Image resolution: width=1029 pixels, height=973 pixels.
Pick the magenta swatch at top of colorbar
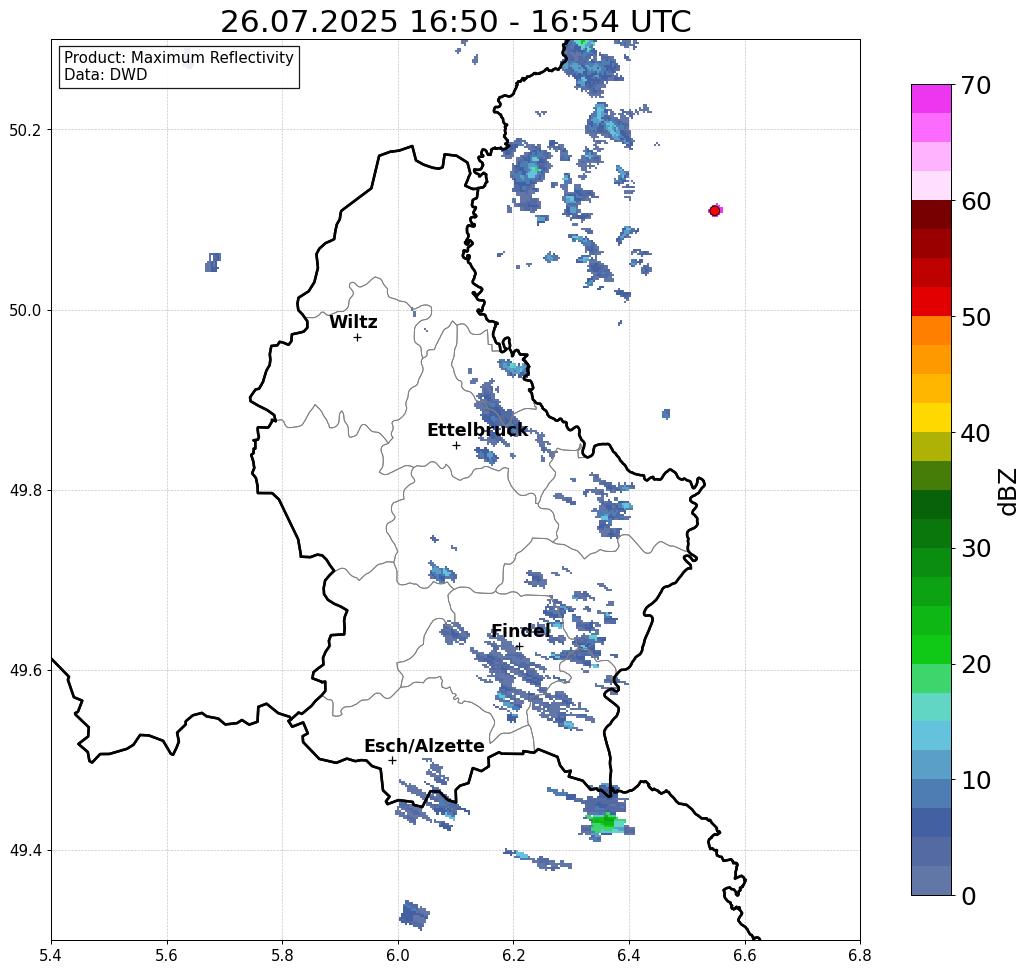pos(931,99)
